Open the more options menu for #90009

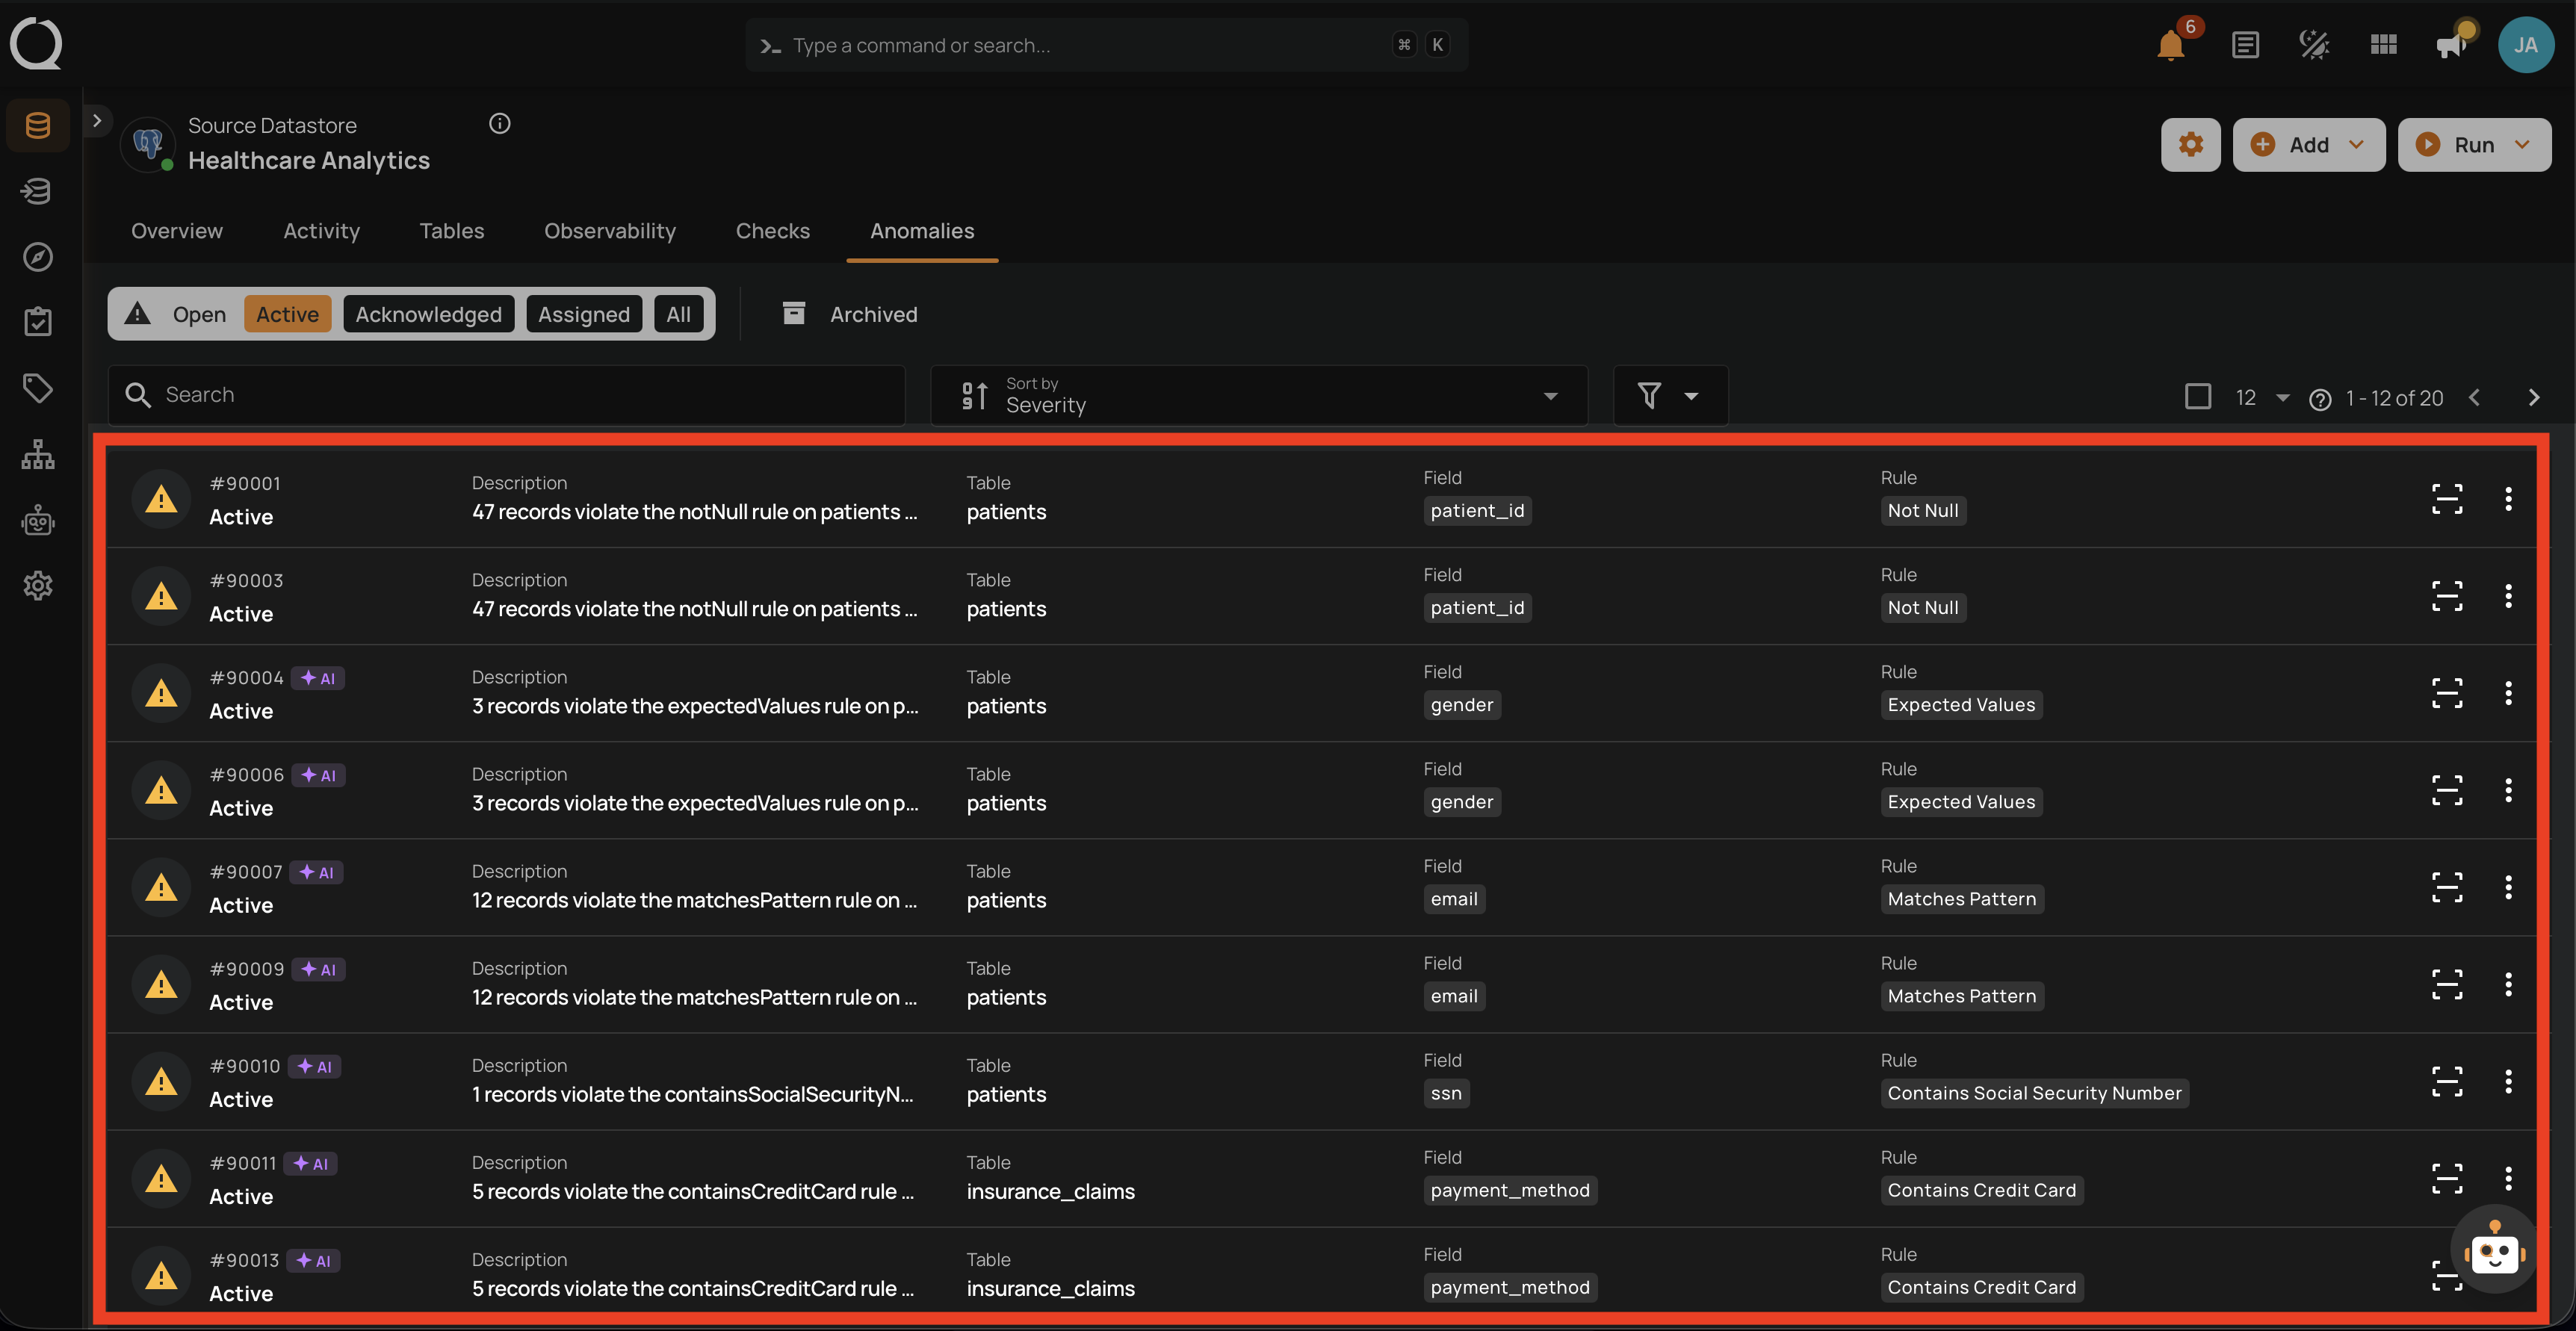pos(2508,984)
